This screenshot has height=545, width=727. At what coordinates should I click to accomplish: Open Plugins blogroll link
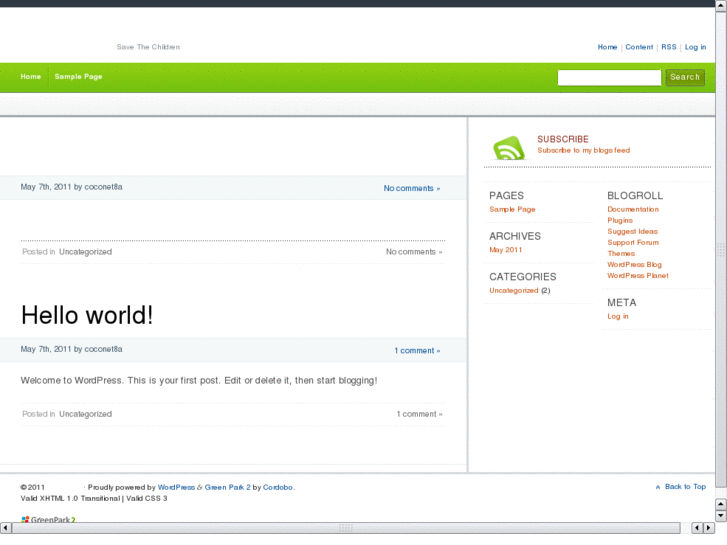pyautogui.click(x=620, y=220)
